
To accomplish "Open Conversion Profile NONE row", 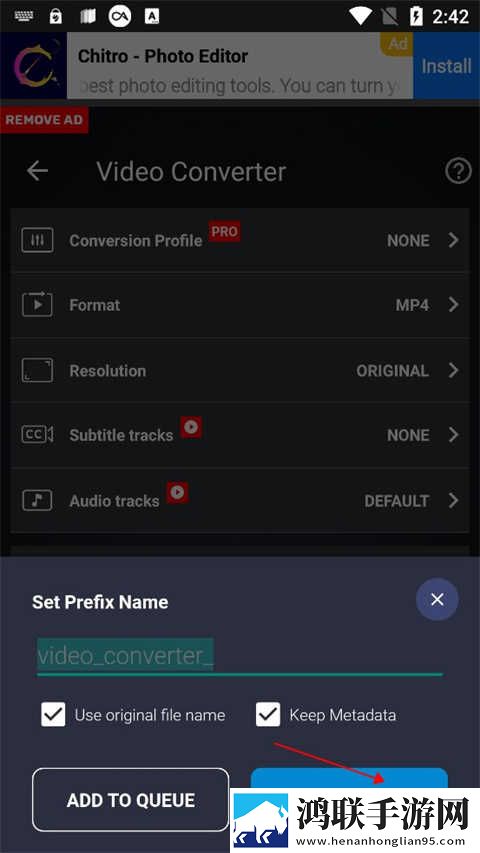I will (x=239, y=240).
